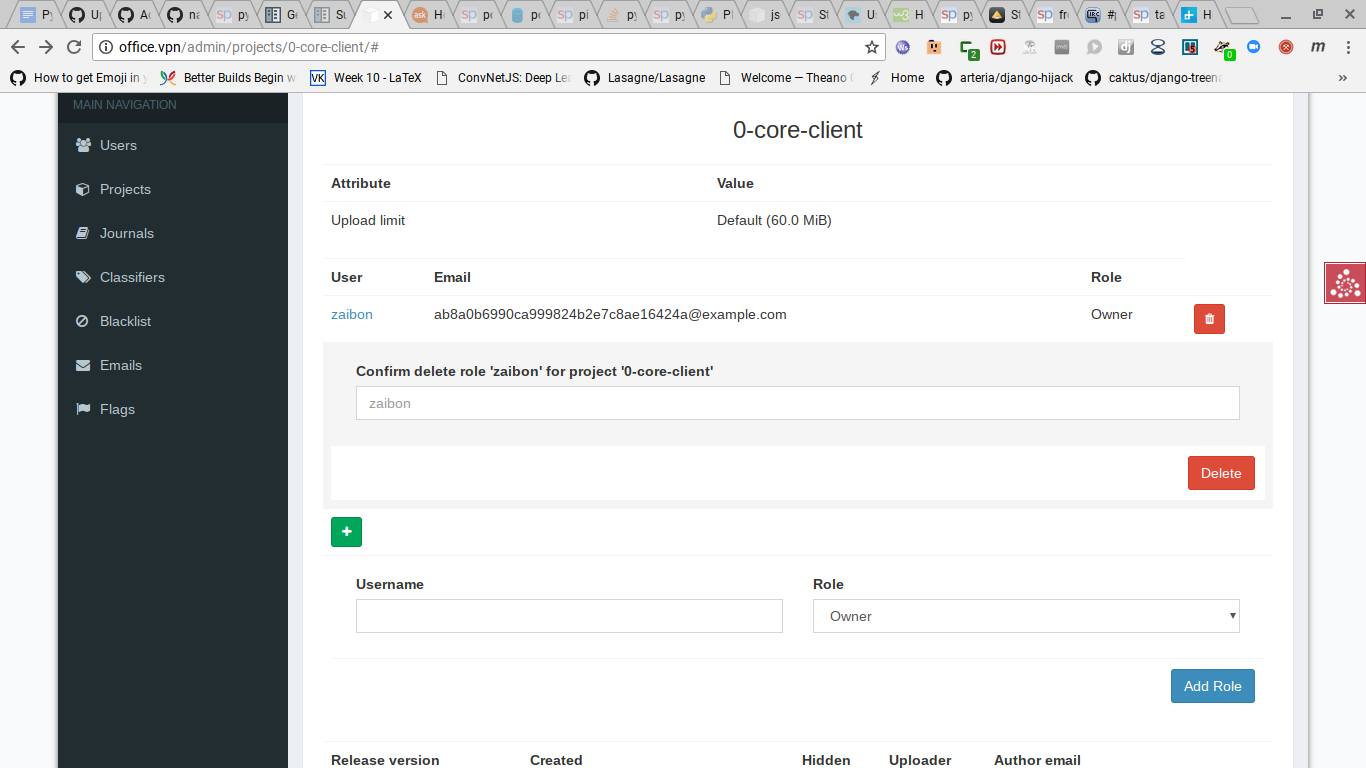Screen dimensions: 1366x768
Task: Switch to the green w3 tab
Action: [908, 15]
